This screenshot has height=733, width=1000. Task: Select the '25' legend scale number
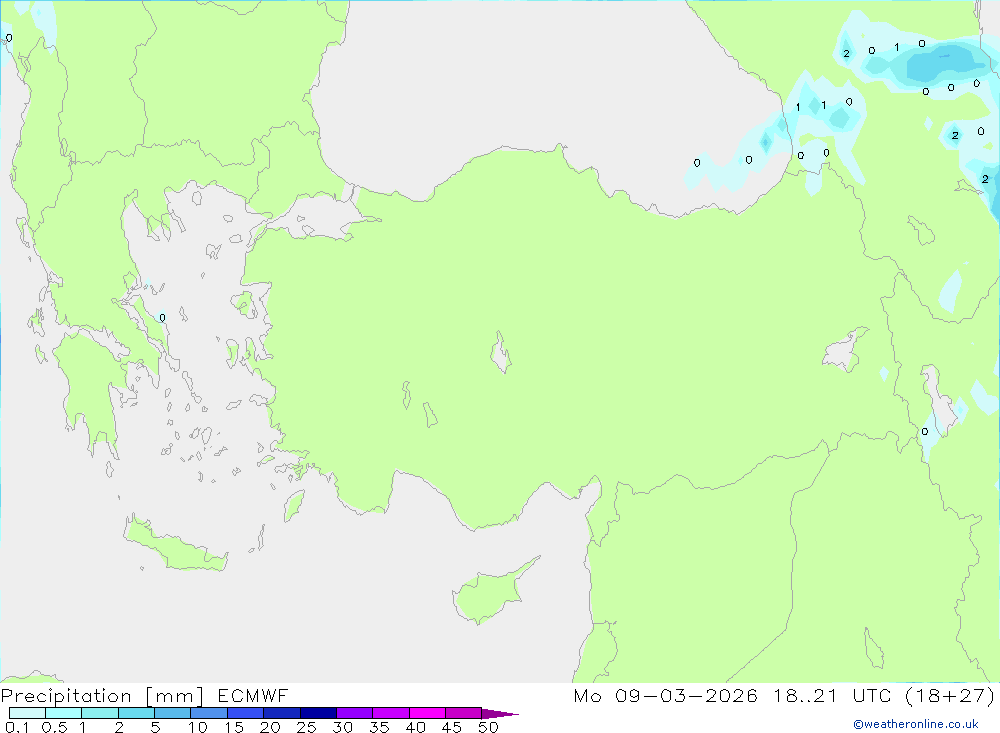306,727
